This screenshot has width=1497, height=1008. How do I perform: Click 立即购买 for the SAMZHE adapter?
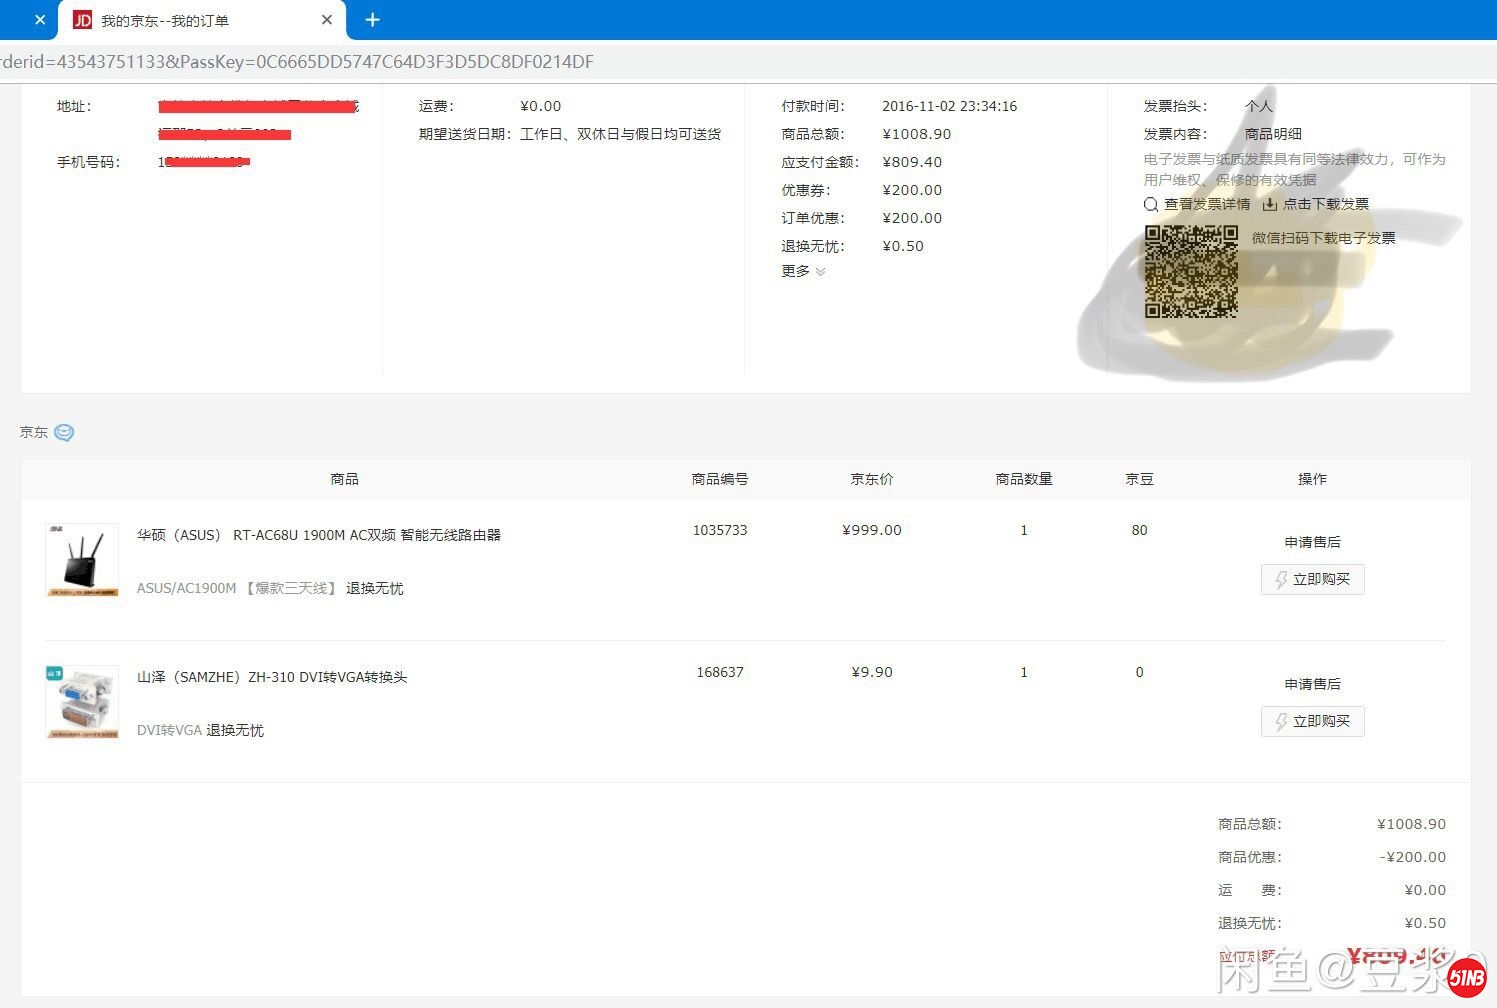pos(1312,721)
